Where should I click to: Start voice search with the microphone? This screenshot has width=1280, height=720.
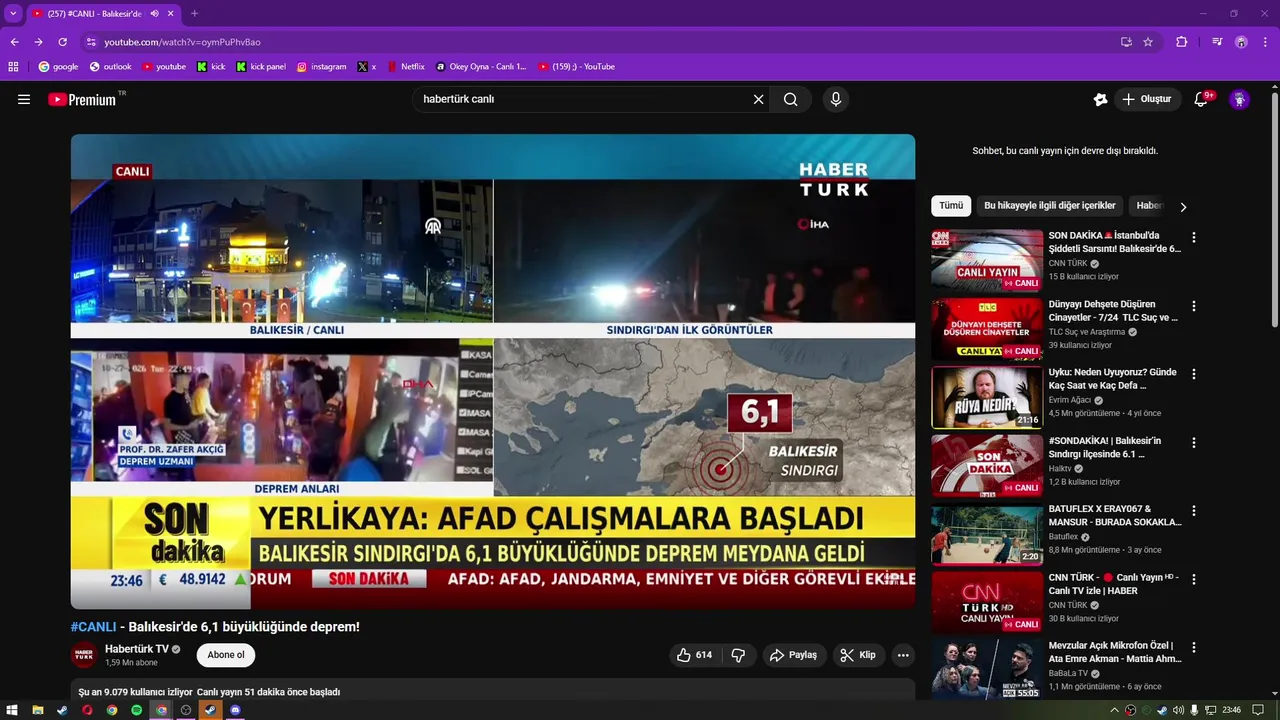click(x=836, y=99)
